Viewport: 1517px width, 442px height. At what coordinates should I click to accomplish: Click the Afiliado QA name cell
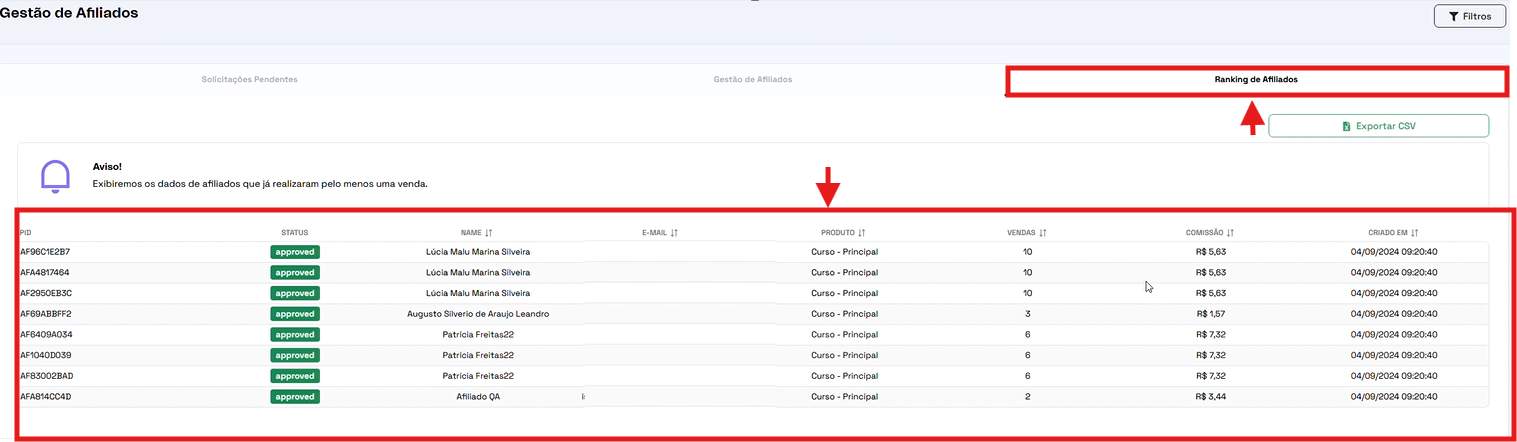(x=478, y=397)
